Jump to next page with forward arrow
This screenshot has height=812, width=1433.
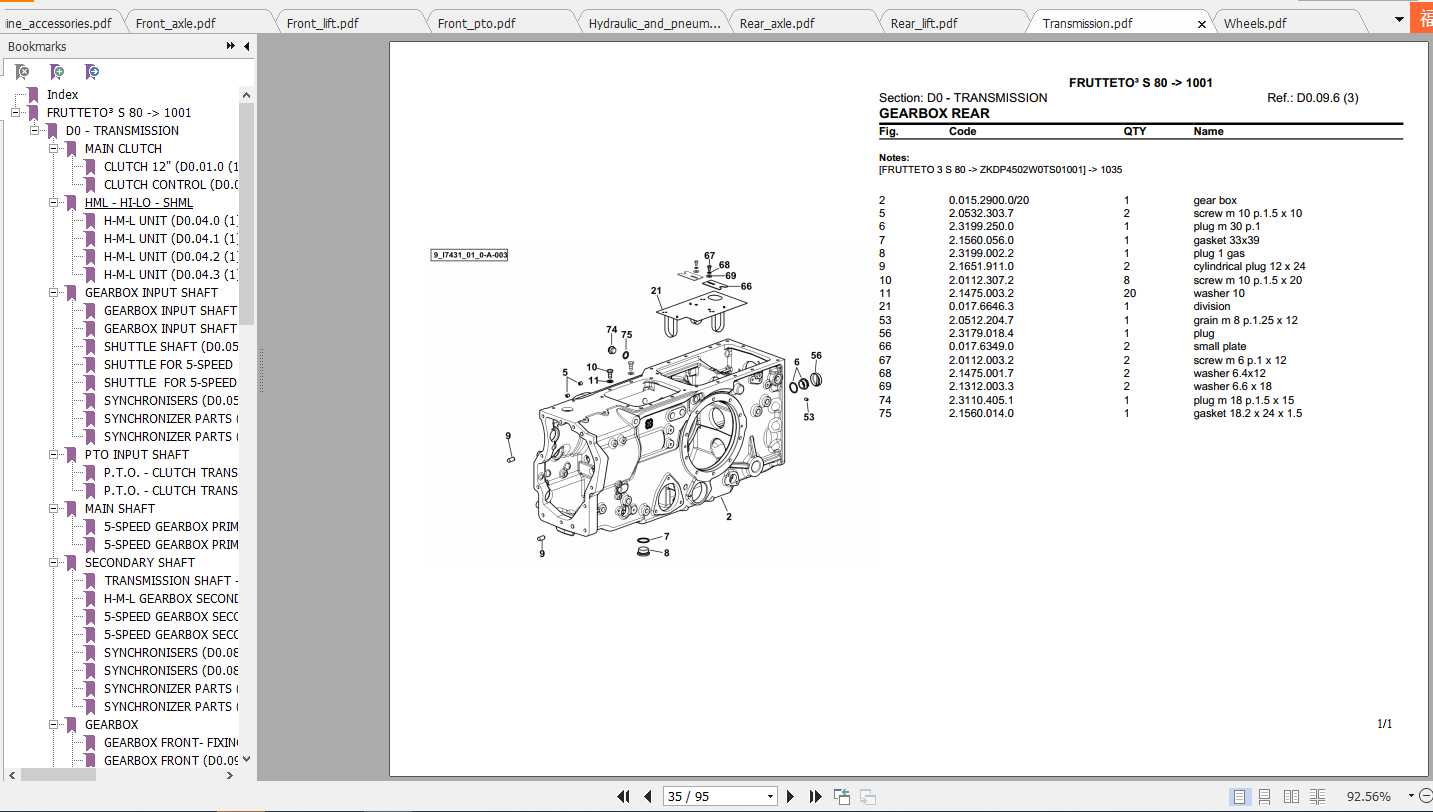click(790, 796)
